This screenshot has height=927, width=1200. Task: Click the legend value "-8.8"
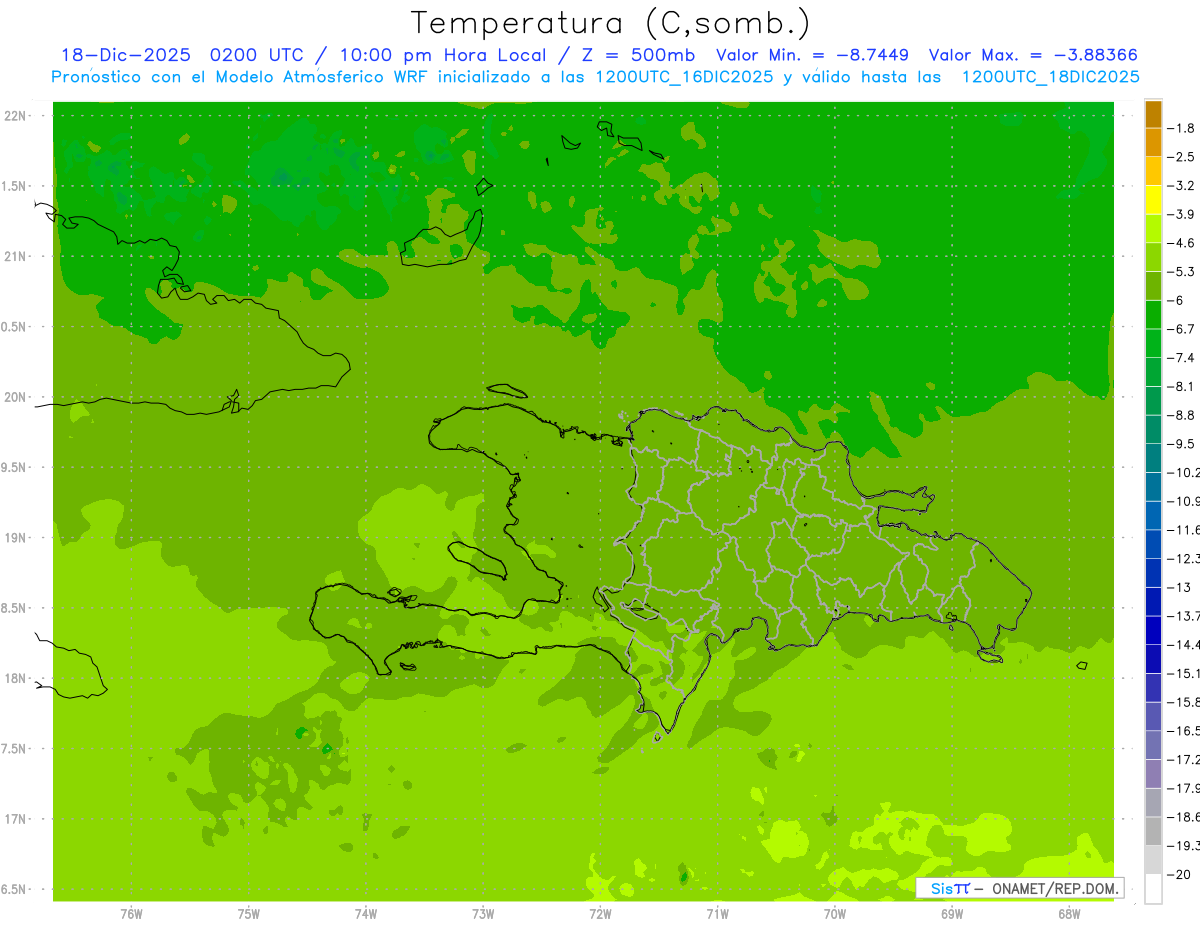1182,415
